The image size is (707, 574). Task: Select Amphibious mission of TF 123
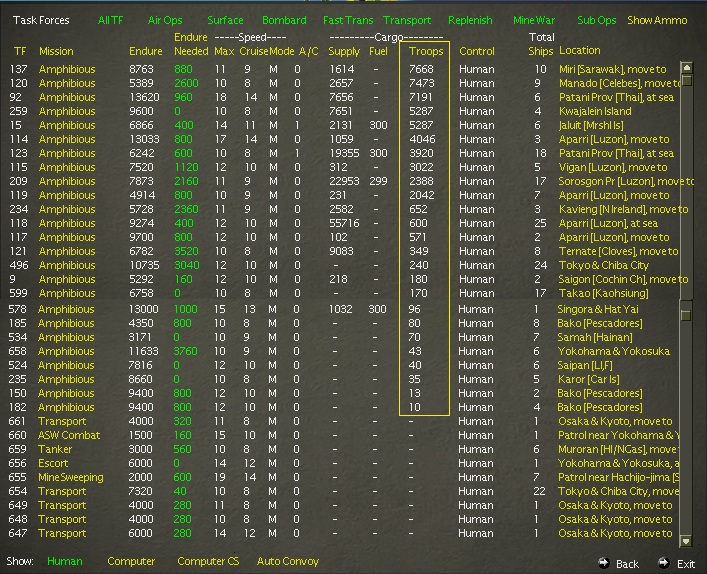click(67, 153)
